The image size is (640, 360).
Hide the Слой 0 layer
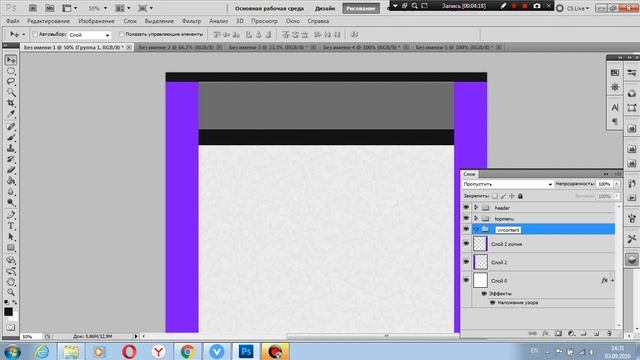(x=466, y=280)
